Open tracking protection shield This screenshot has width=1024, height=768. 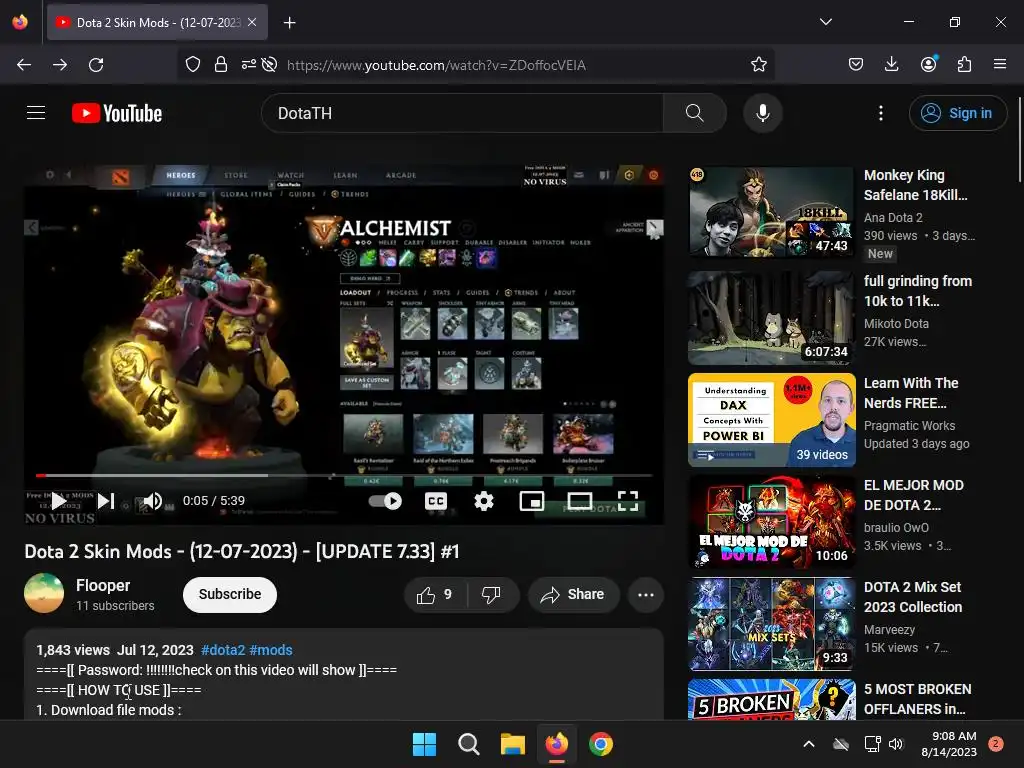[193, 65]
